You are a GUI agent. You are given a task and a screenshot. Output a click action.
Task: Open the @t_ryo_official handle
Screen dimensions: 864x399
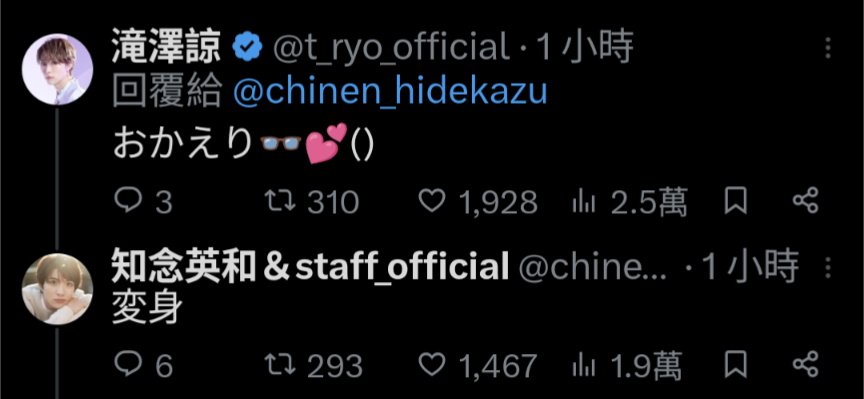click(x=391, y=47)
